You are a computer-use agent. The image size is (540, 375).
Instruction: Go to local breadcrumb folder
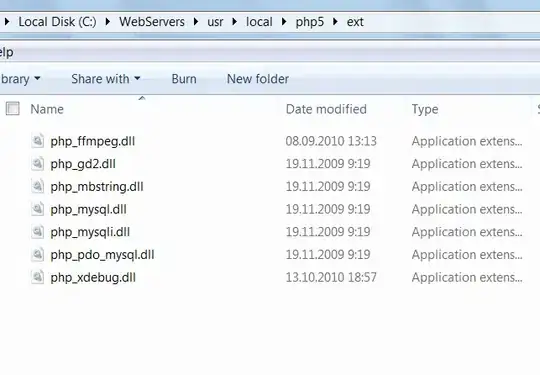point(259,22)
